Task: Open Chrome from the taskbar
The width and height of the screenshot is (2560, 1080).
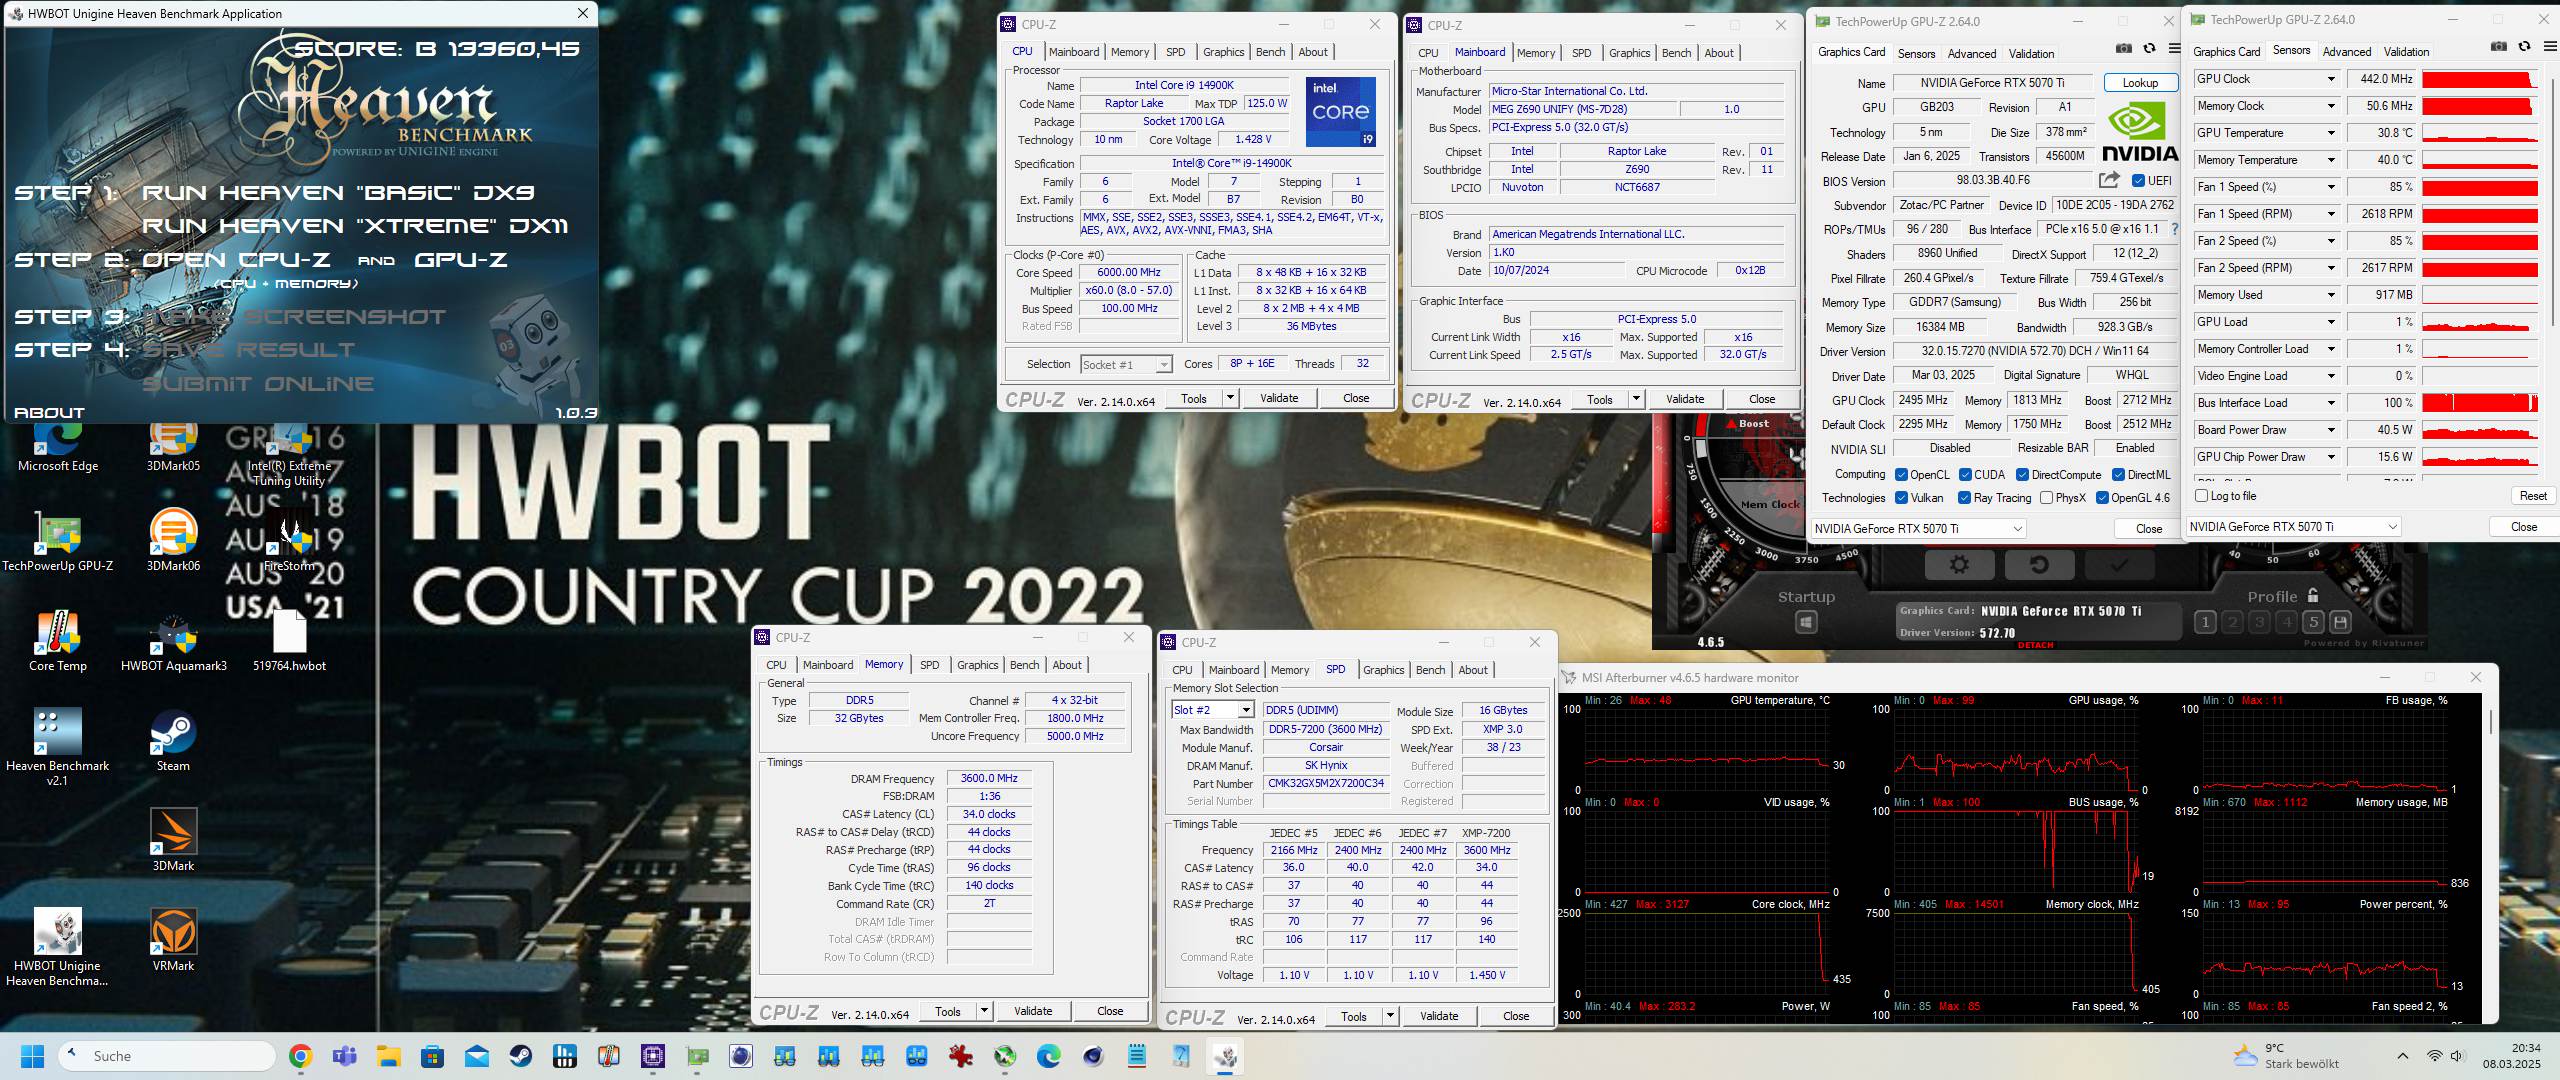Action: click(300, 1056)
